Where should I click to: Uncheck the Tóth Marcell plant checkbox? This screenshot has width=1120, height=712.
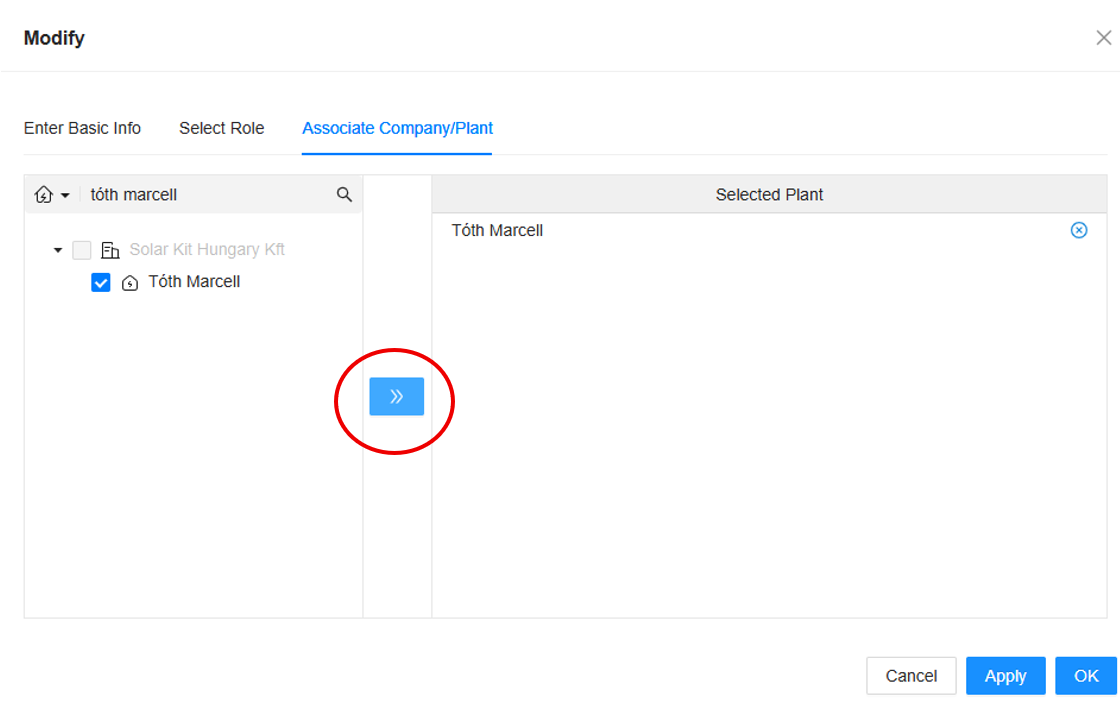[x=101, y=283]
